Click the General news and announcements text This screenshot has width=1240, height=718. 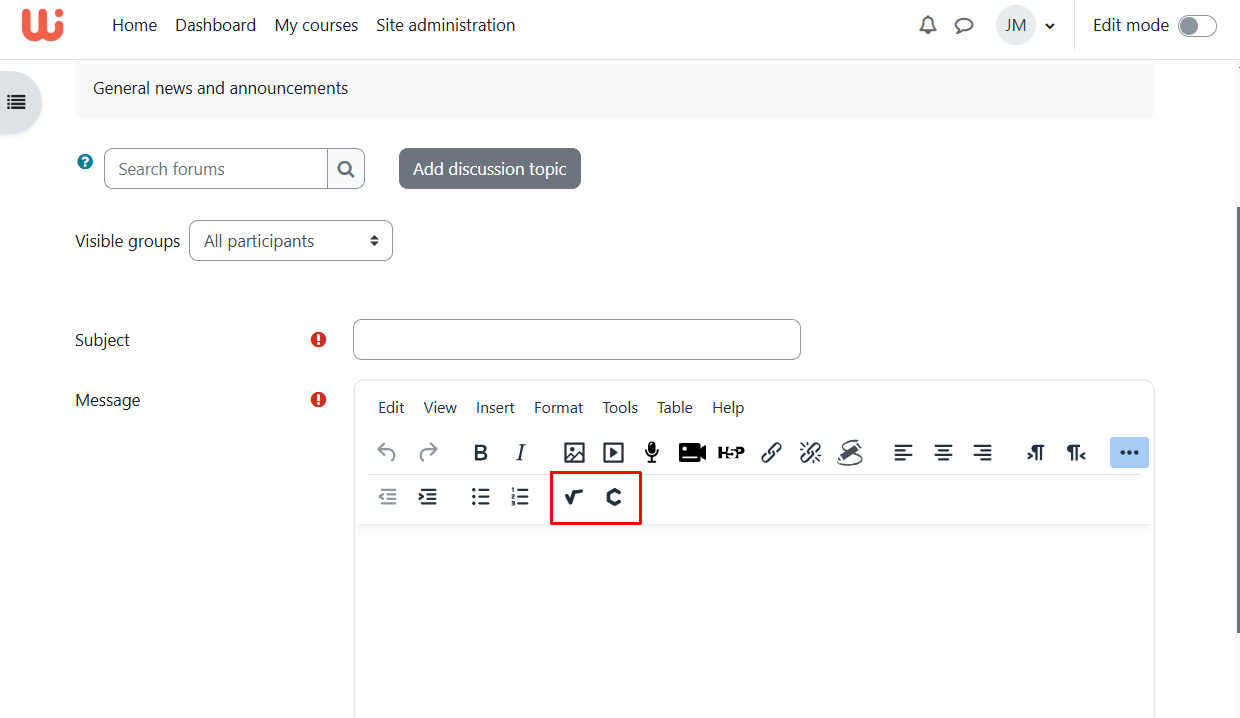(x=221, y=88)
